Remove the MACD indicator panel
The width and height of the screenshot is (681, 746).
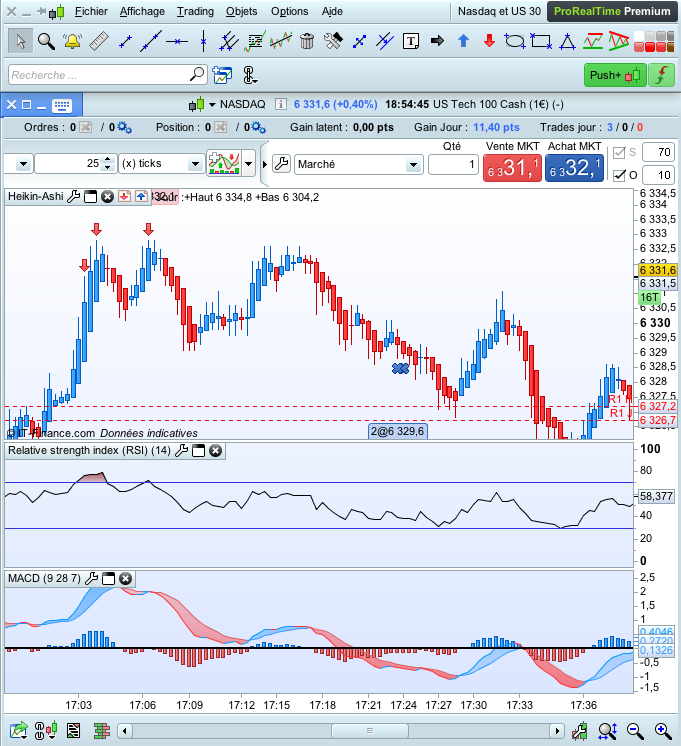pos(125,579)
